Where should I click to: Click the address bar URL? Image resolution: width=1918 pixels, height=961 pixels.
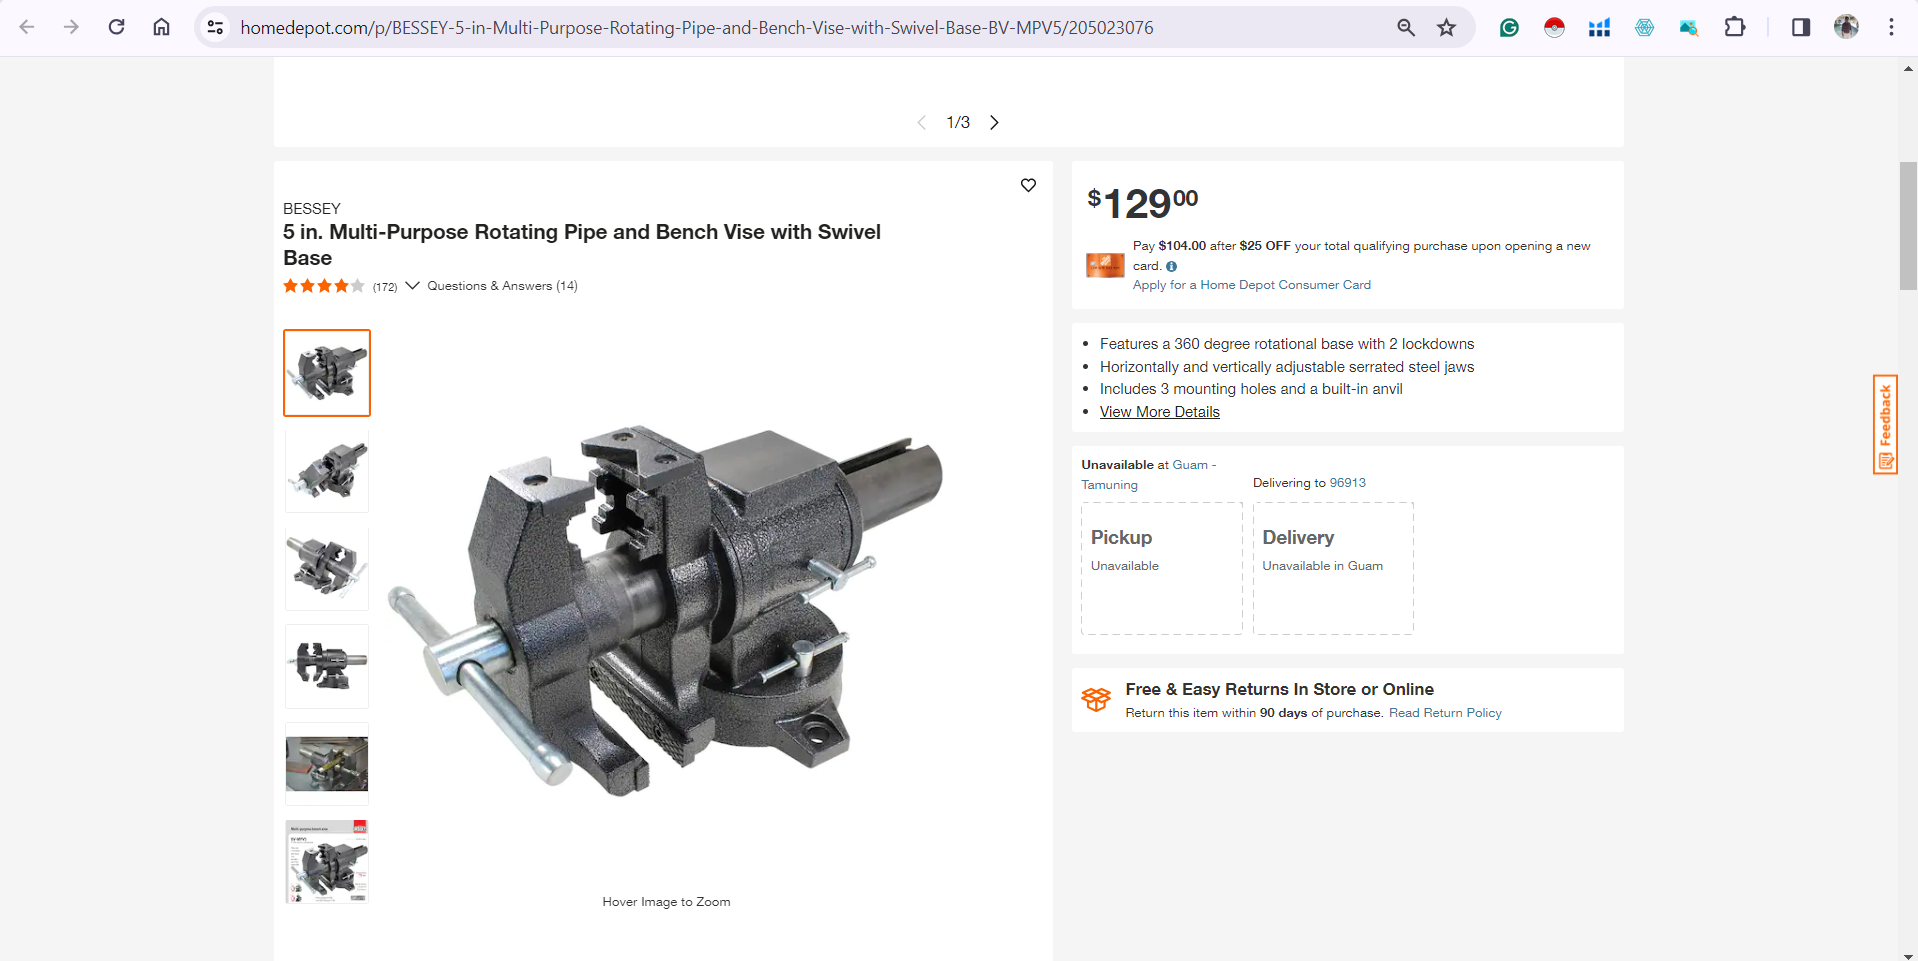[x=697, y=28]
